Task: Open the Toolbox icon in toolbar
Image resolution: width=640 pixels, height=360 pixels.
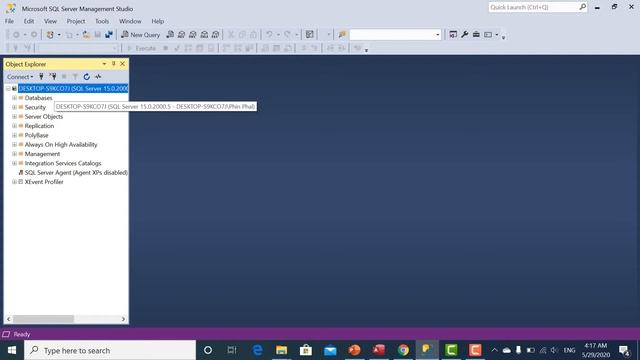Action: coord(476,35)
